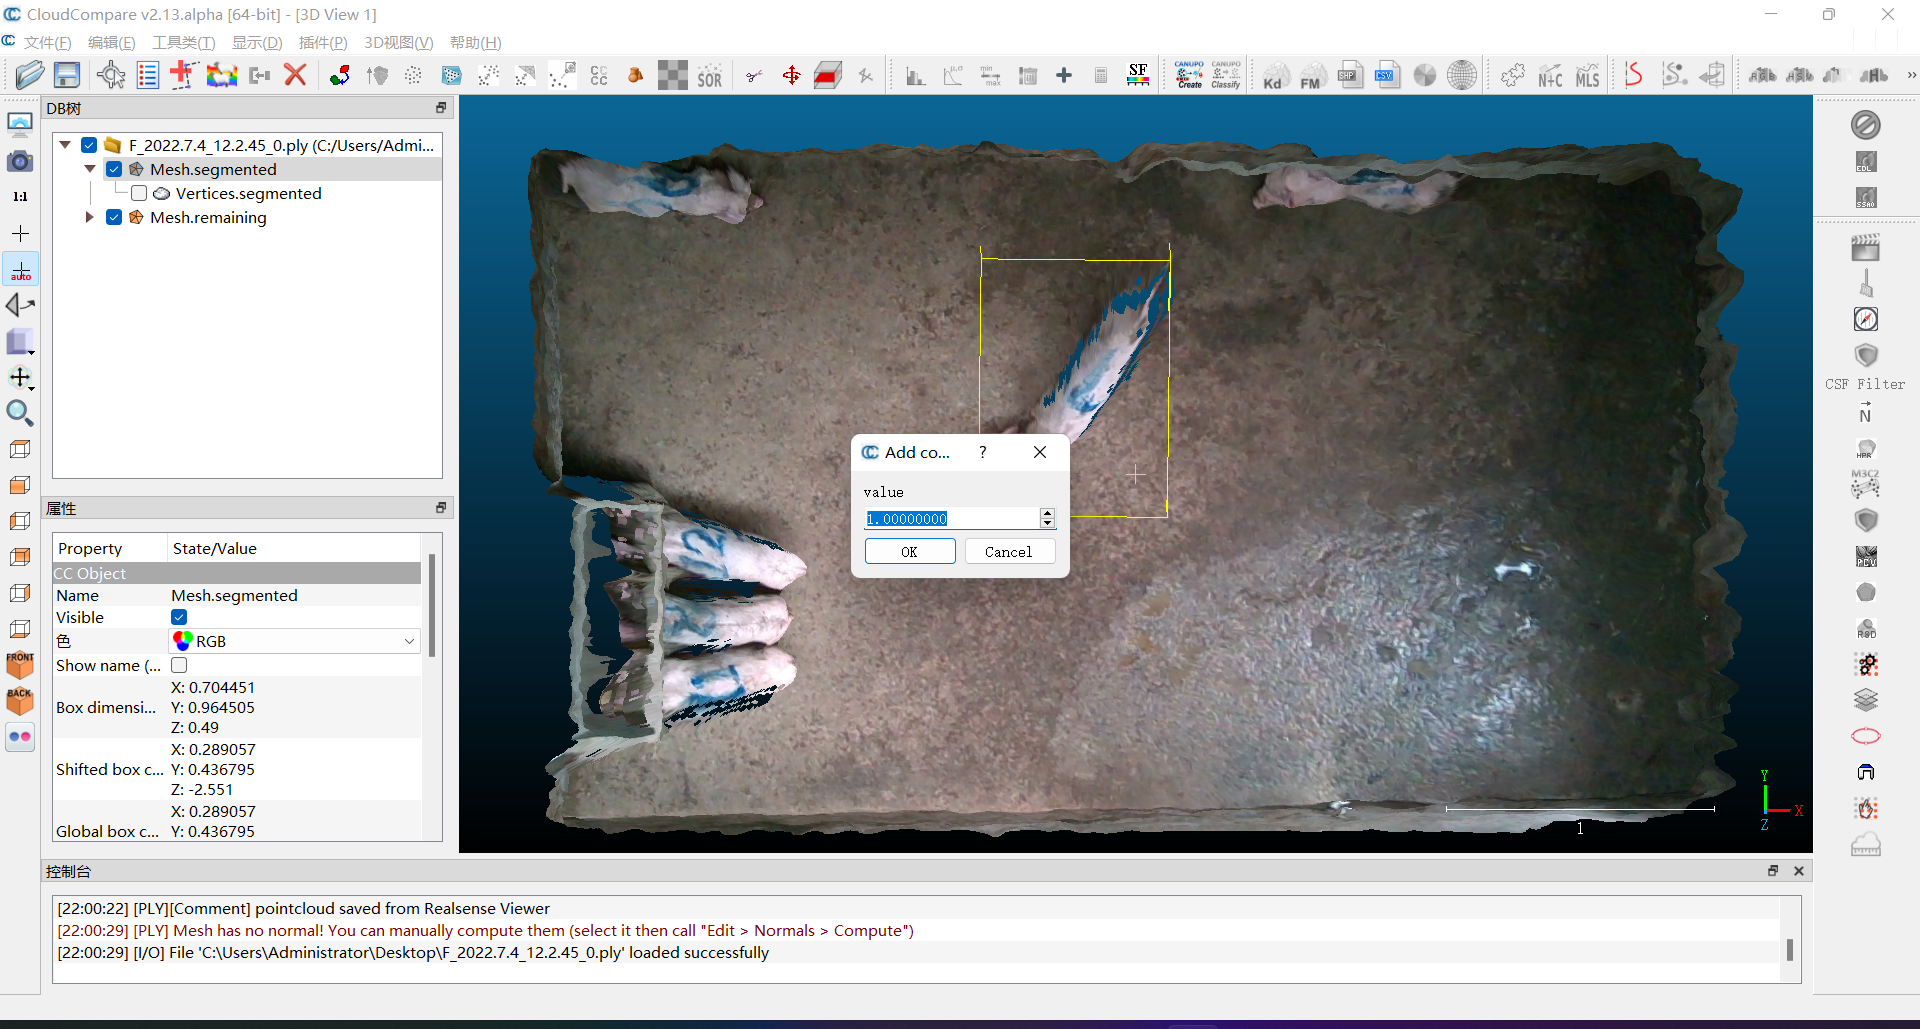Select the Vertices.segmented tree item

(x=248, y=193)
